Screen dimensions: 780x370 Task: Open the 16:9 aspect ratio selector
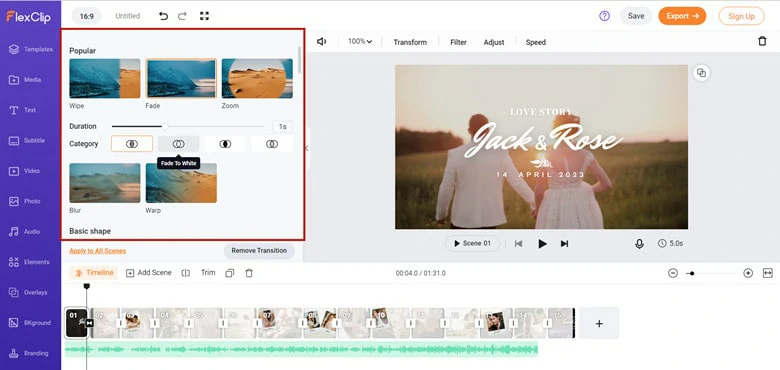[87, 16]
